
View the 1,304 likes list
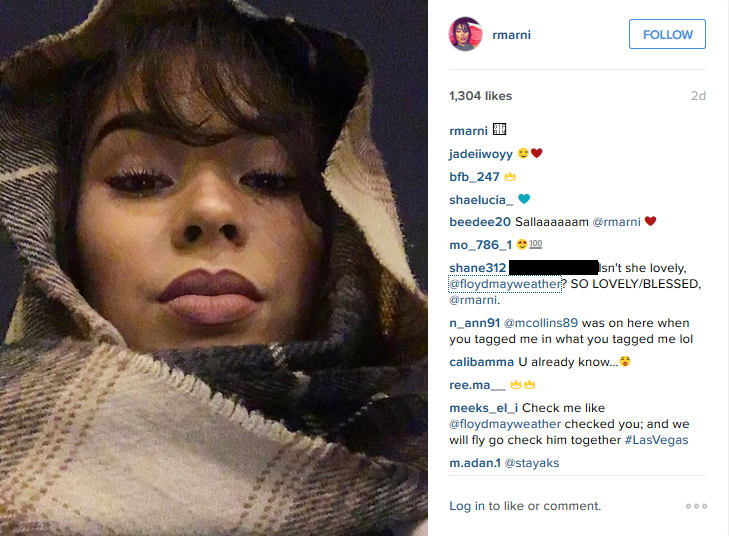coord(480,96)
